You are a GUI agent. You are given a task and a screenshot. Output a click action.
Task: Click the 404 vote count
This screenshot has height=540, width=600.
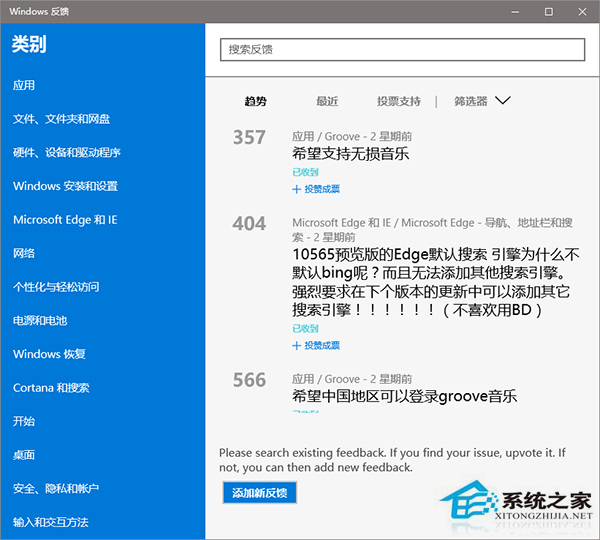pos(249,224)
